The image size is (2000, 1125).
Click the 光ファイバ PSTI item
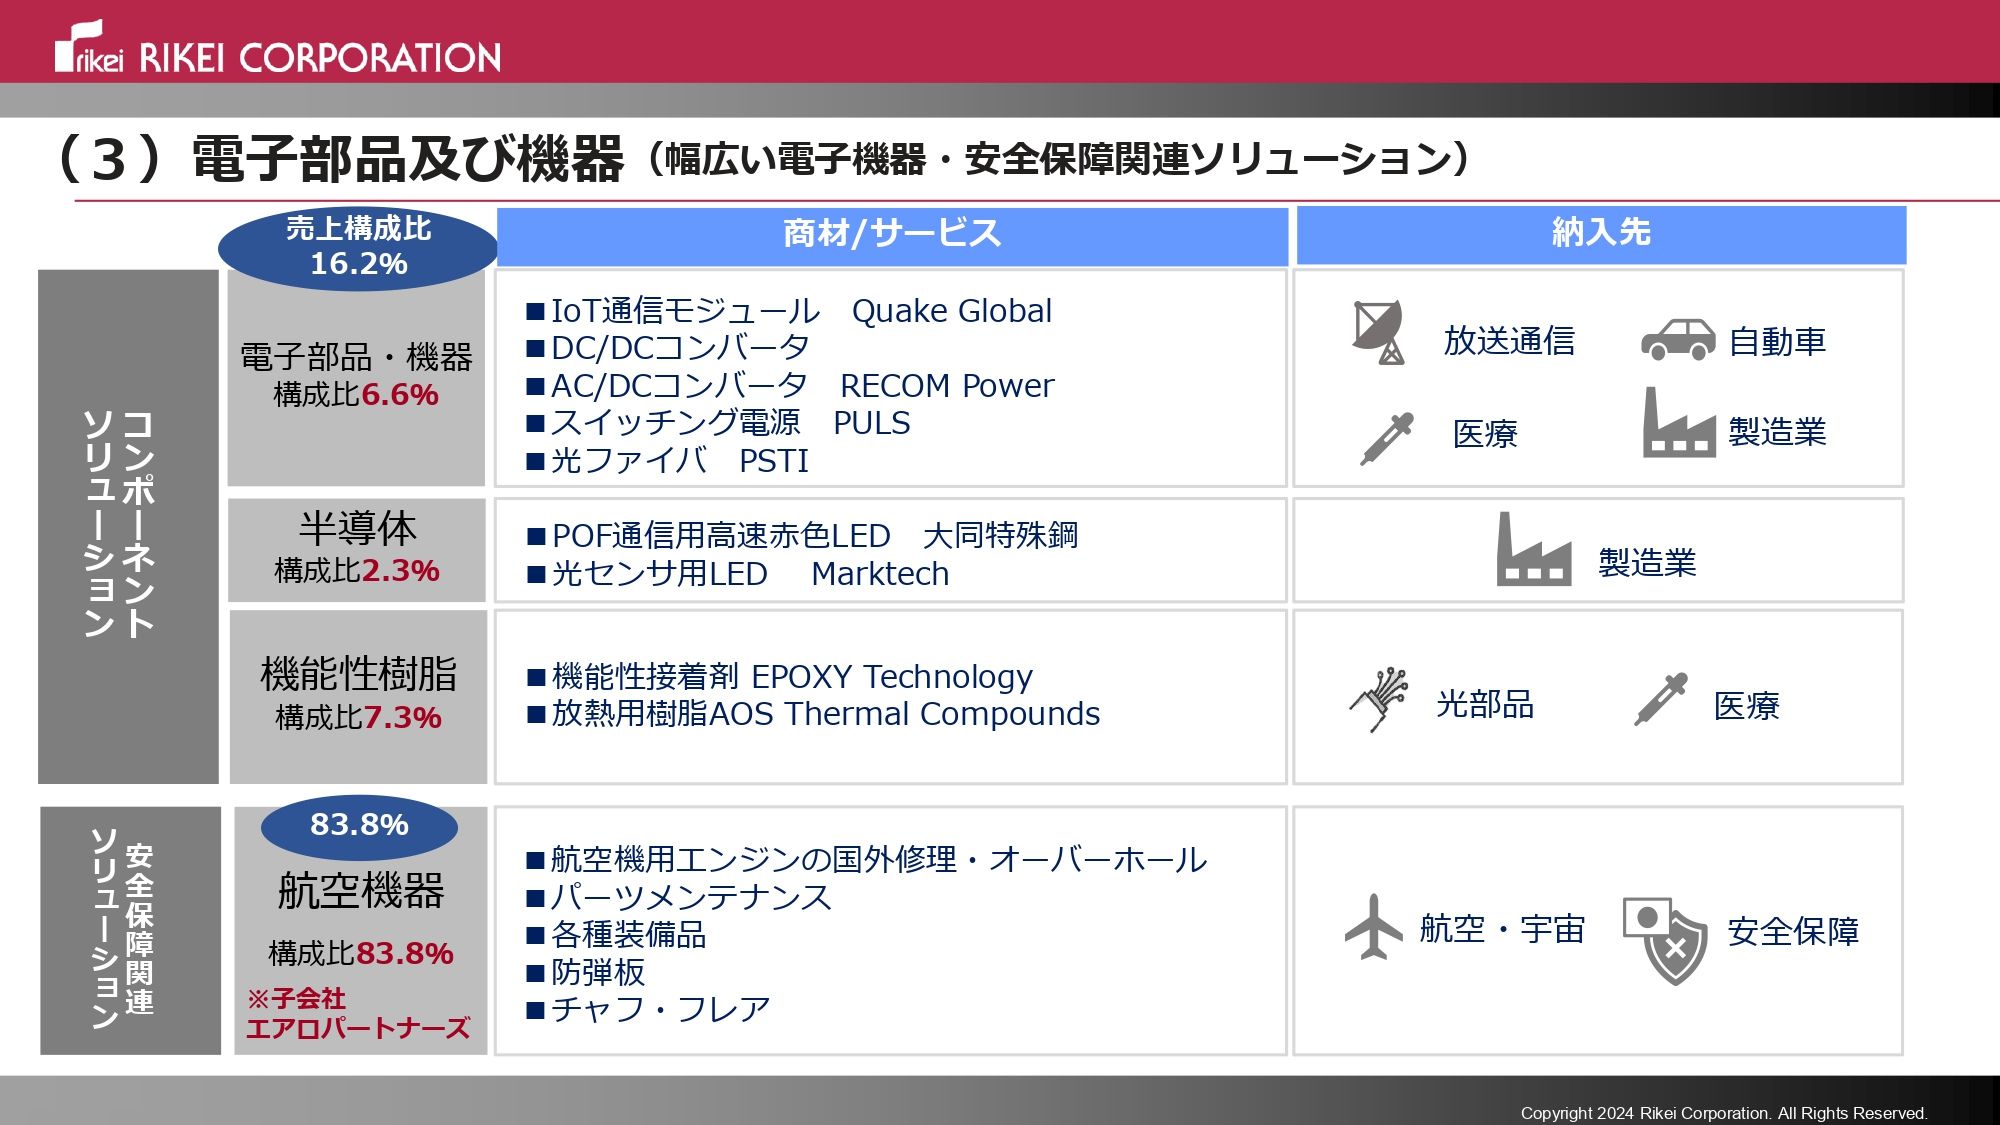point(667,461)
